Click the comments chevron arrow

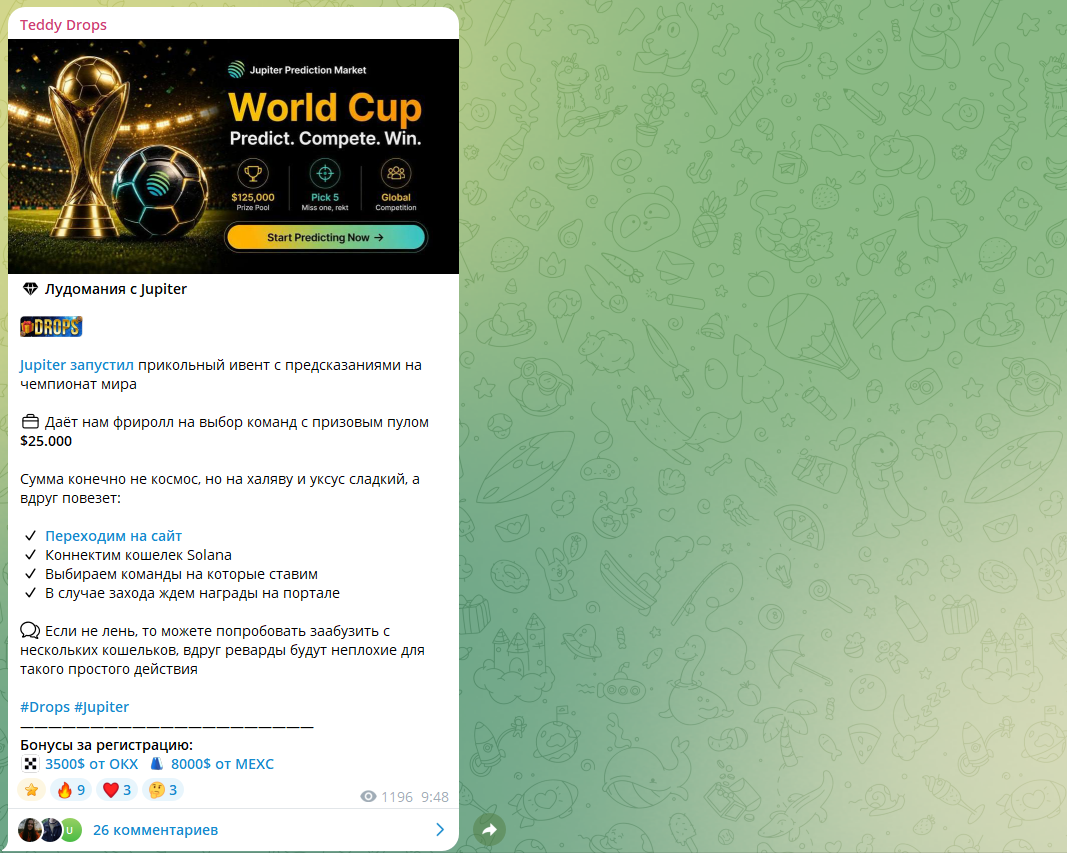440,829
